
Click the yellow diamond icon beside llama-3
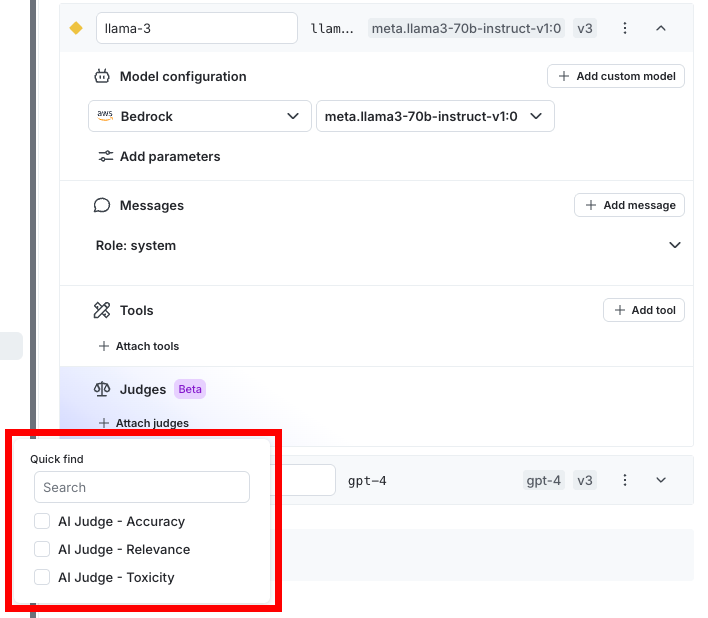point(76,28)
